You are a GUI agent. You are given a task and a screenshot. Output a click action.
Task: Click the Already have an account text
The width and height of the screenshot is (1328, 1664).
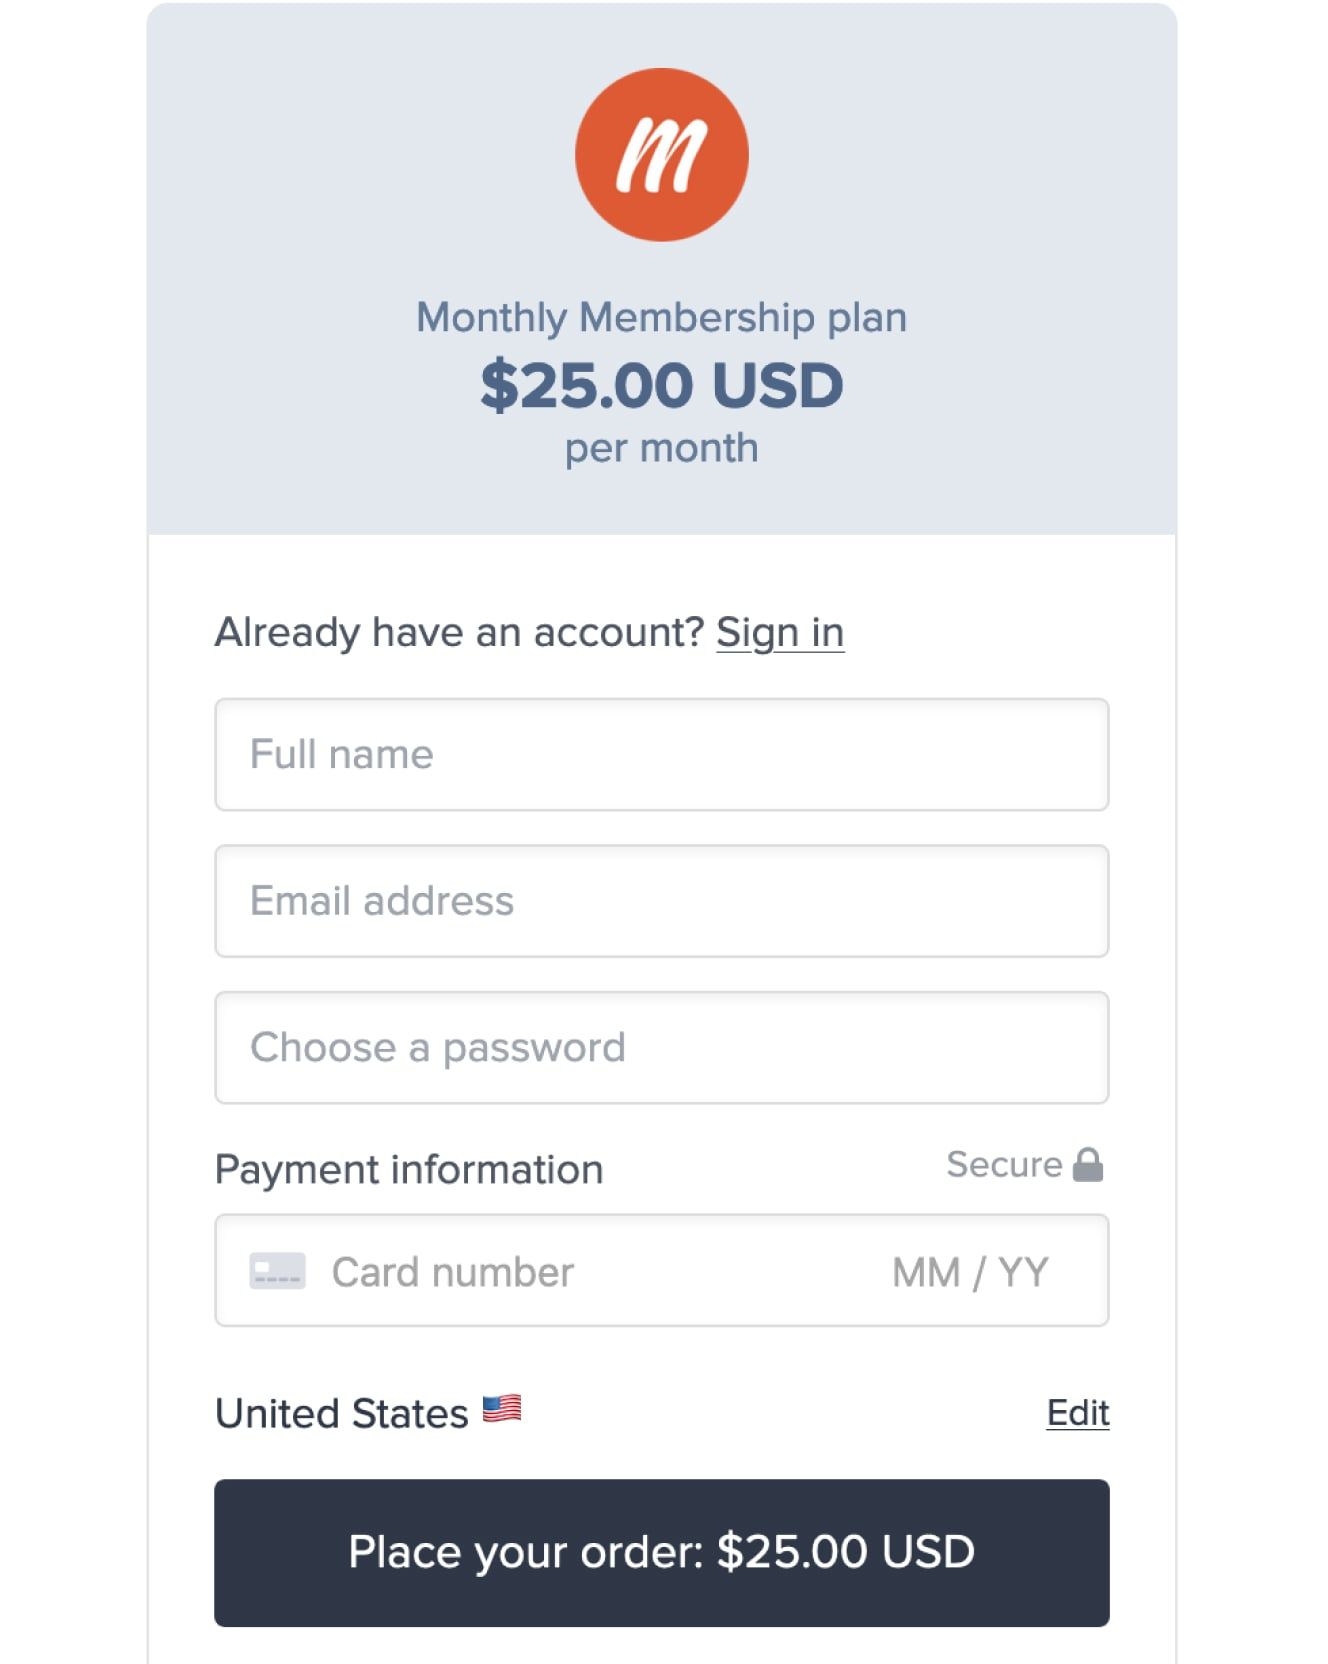point(461,632)
